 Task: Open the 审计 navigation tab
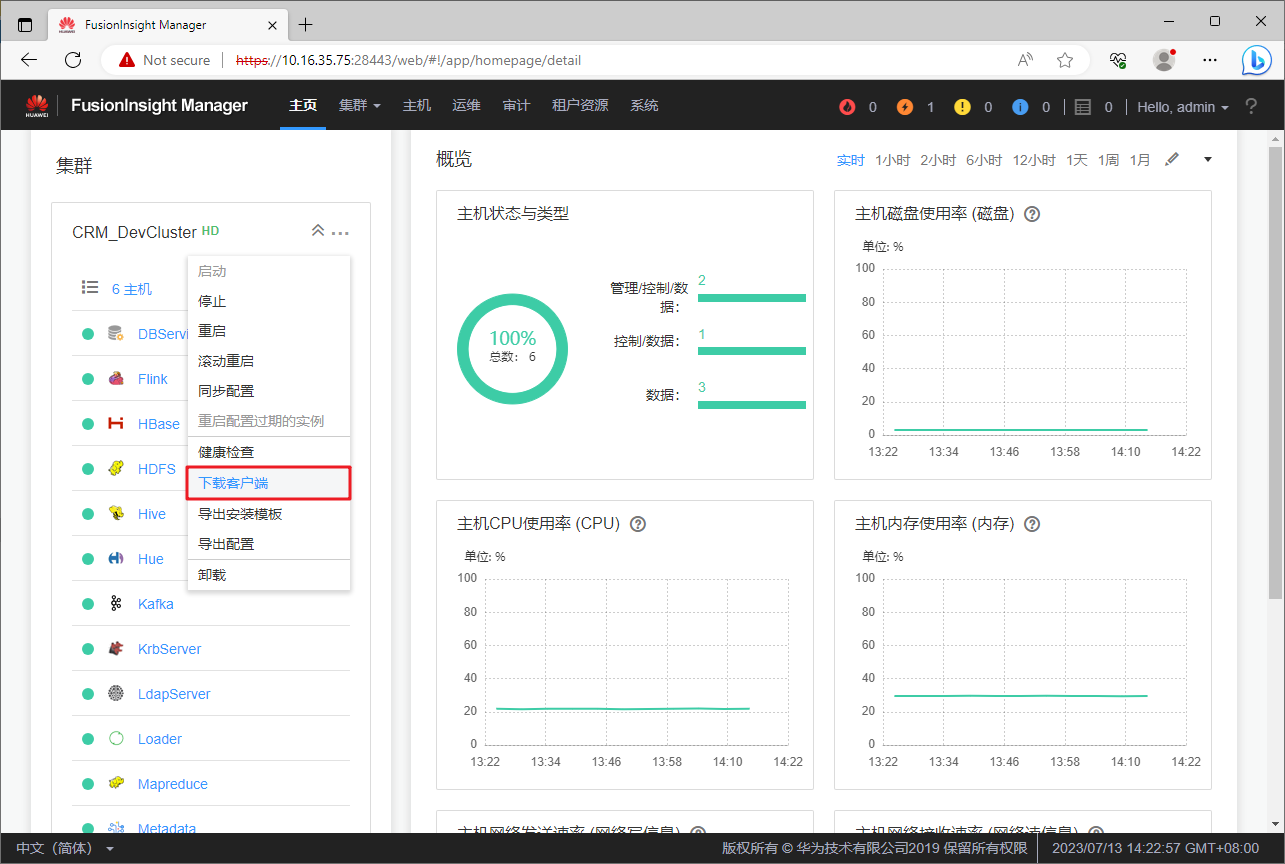point(516,106)
